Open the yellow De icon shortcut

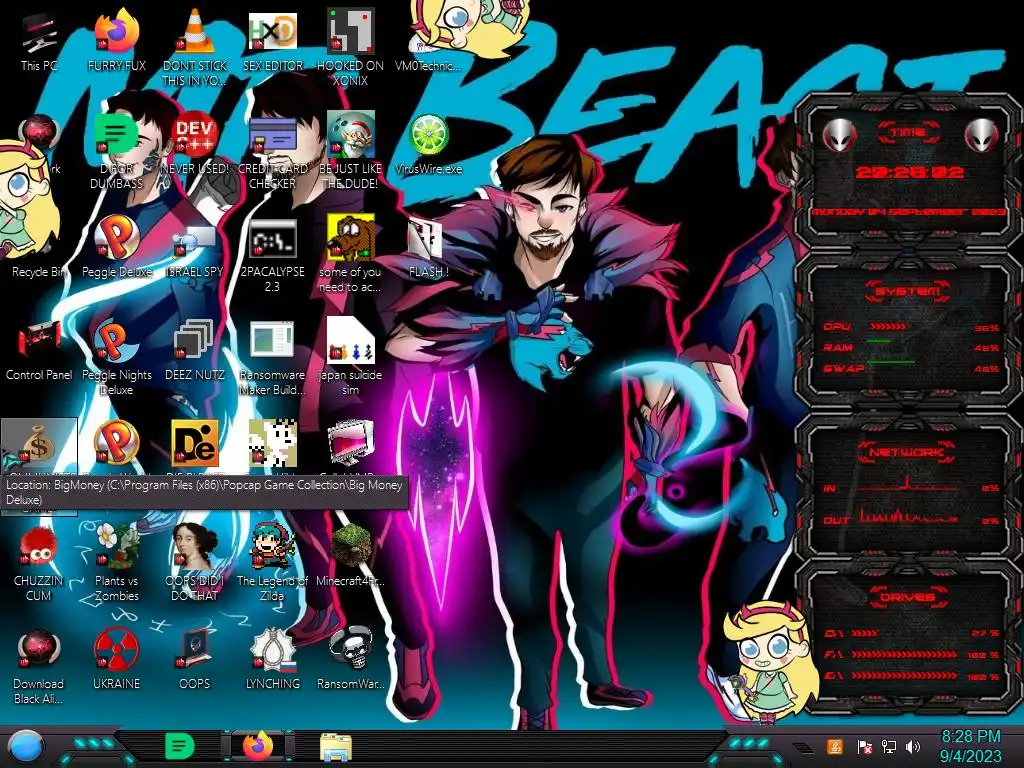(x=194, y=444)
